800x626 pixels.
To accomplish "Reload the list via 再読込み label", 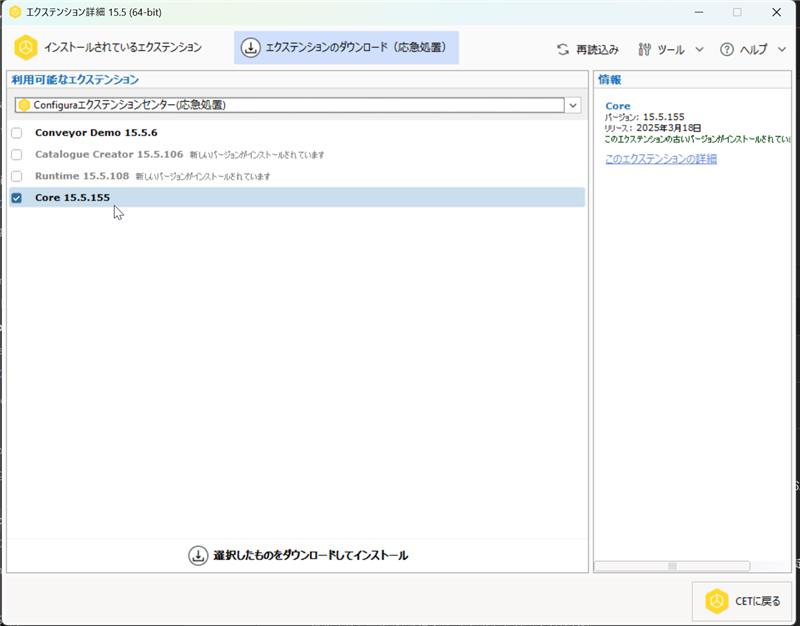I will coord(597,49).
